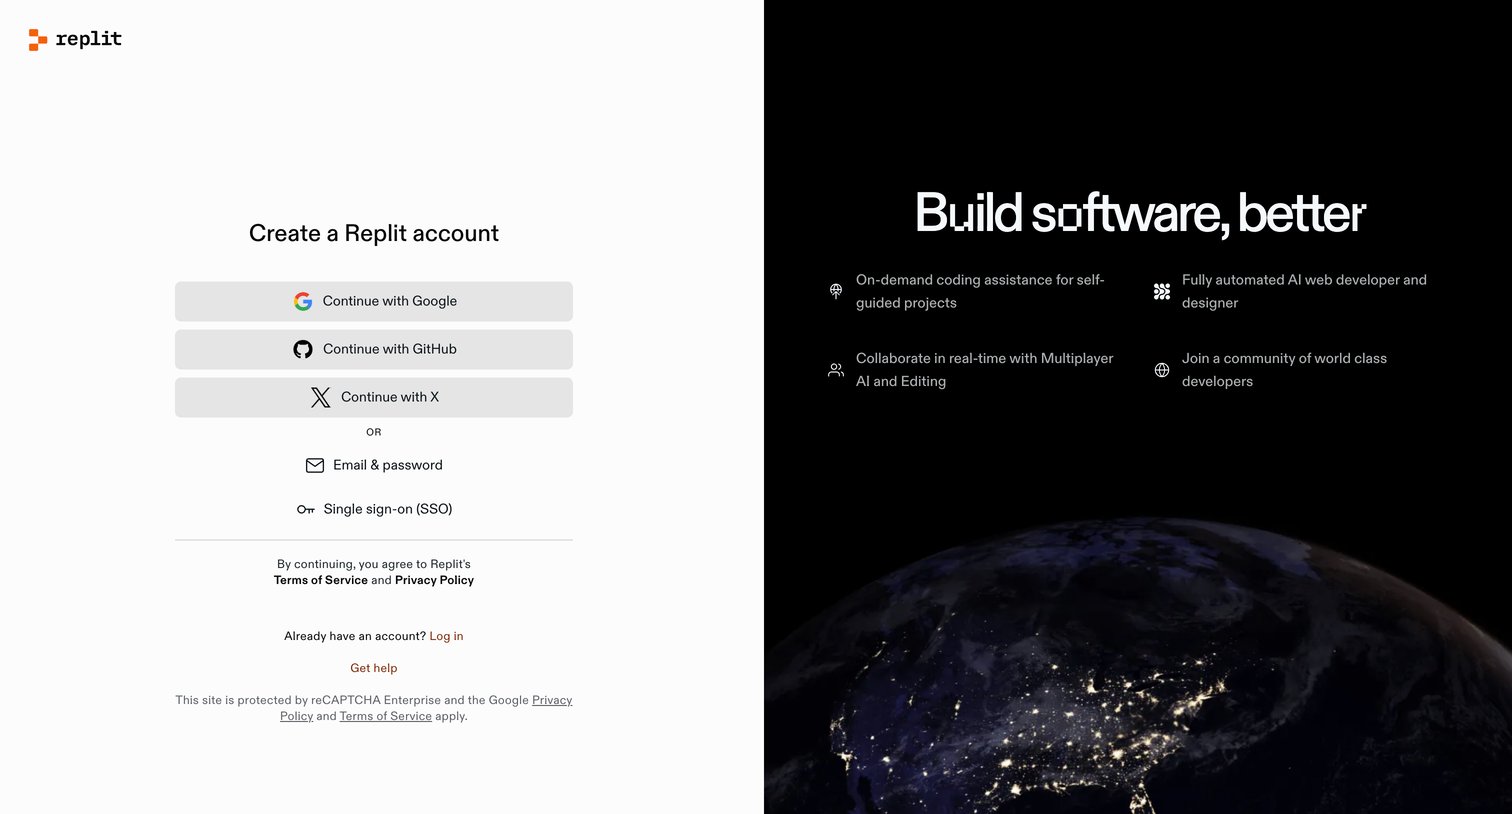Click the SSO key icon
1512x814 pixels.
306,510
